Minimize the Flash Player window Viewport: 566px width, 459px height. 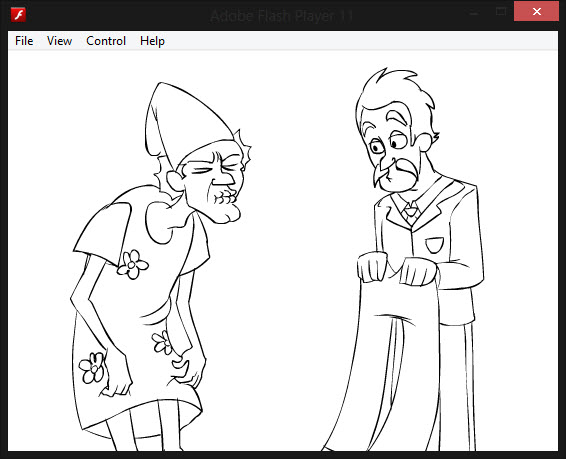coord(474,13)
